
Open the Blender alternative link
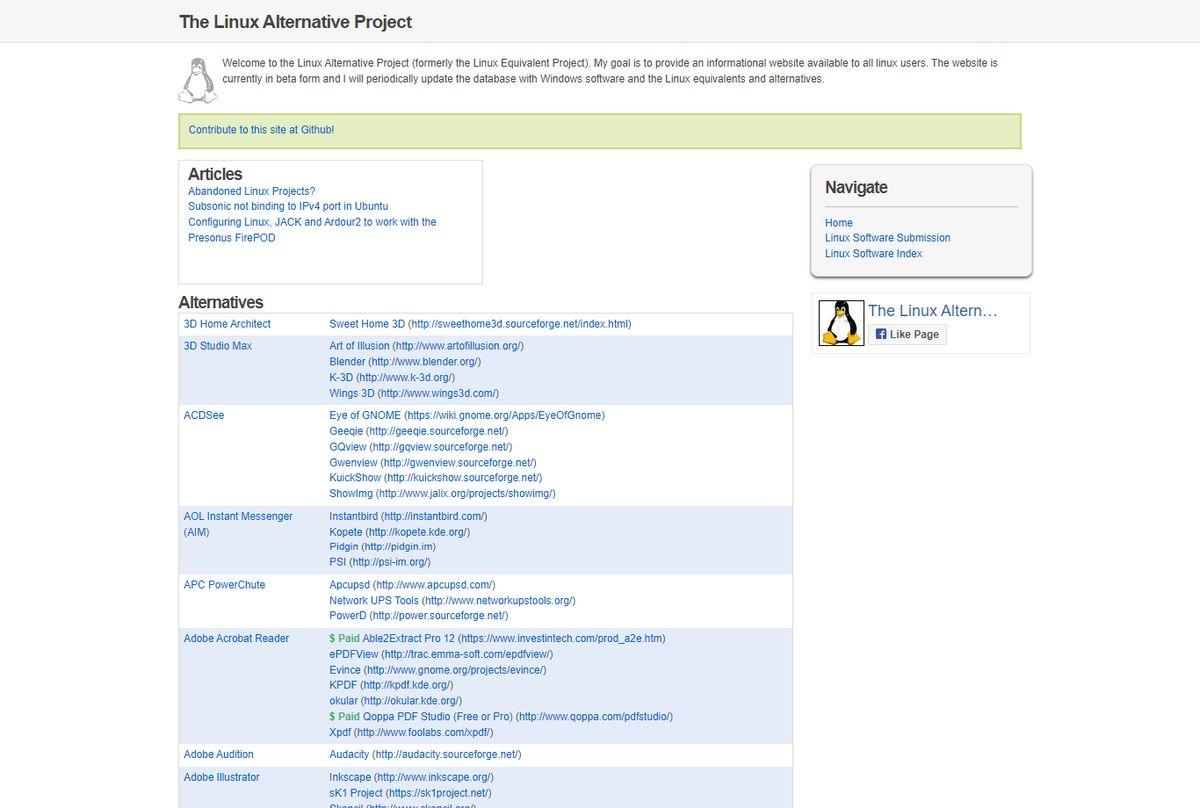pyautogui.click(x=347, y=362)
